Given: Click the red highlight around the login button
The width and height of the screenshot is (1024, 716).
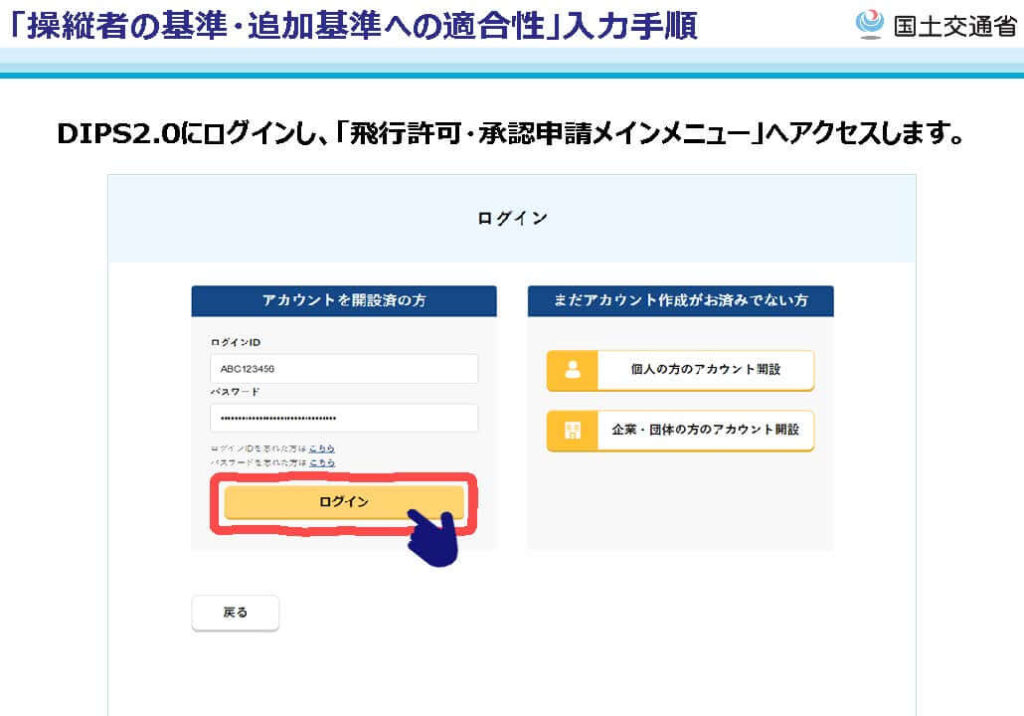Looking at the screenshot, I should tap(343, 480).
